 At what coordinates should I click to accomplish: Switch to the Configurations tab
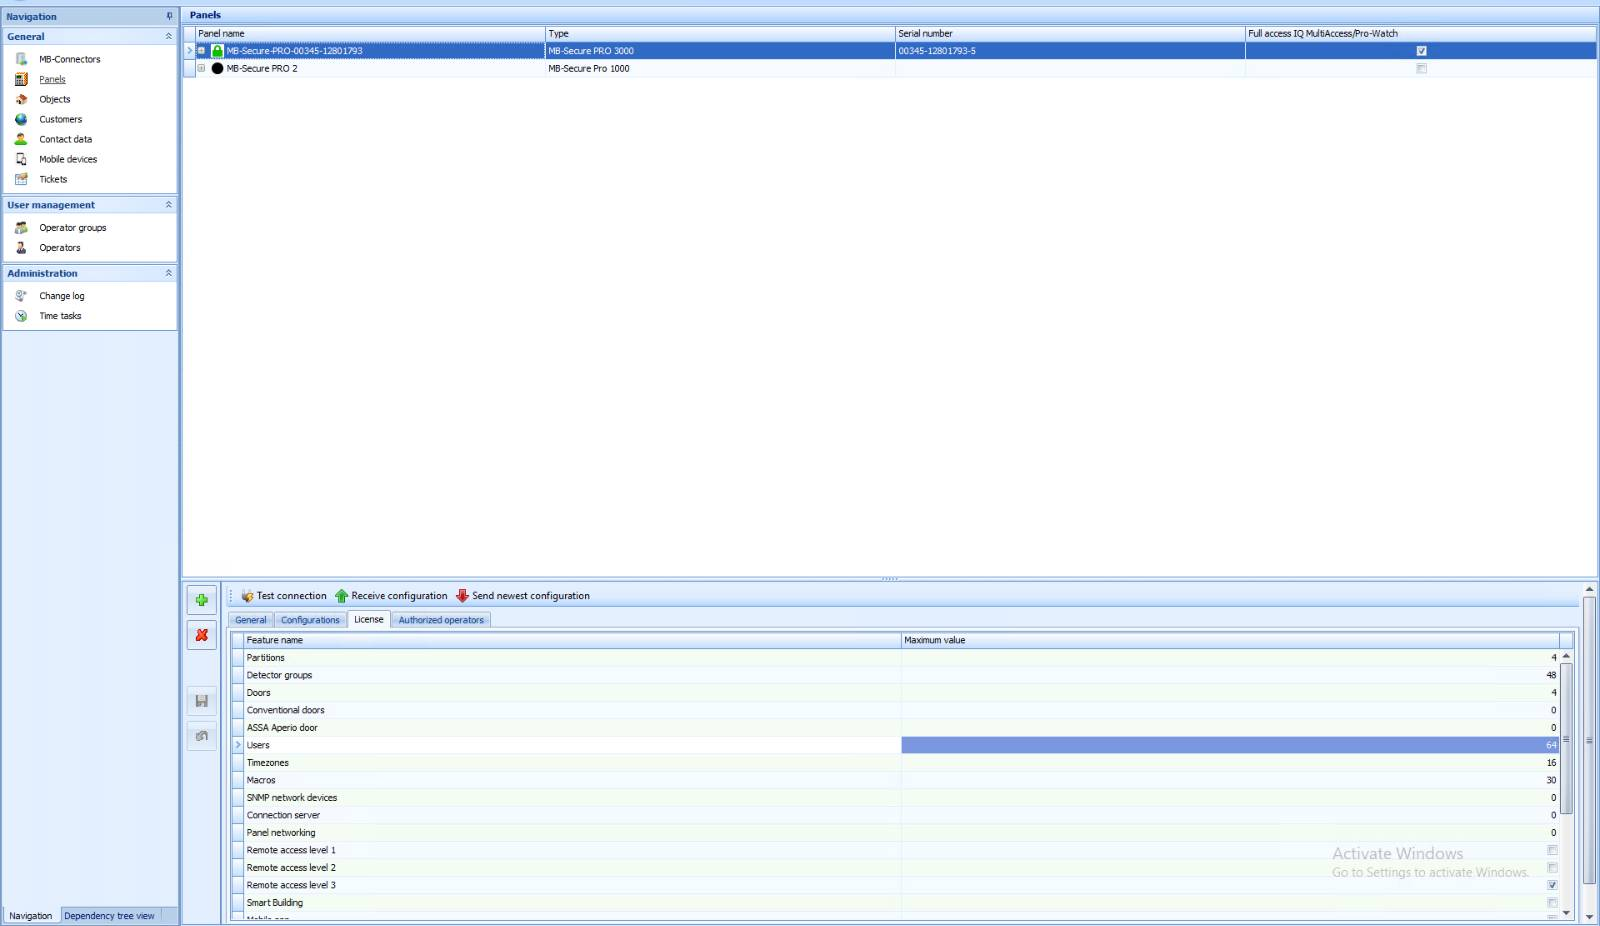(310, 620)
